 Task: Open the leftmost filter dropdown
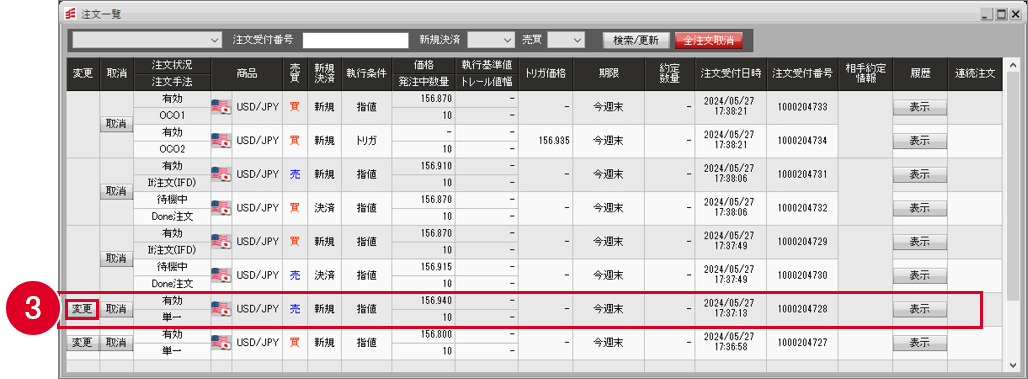(x=148, y=40)
